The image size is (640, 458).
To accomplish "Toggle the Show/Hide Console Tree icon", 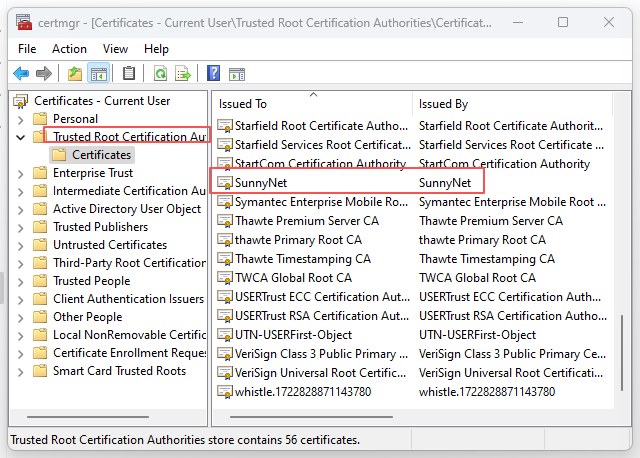I will coord(99,73).
